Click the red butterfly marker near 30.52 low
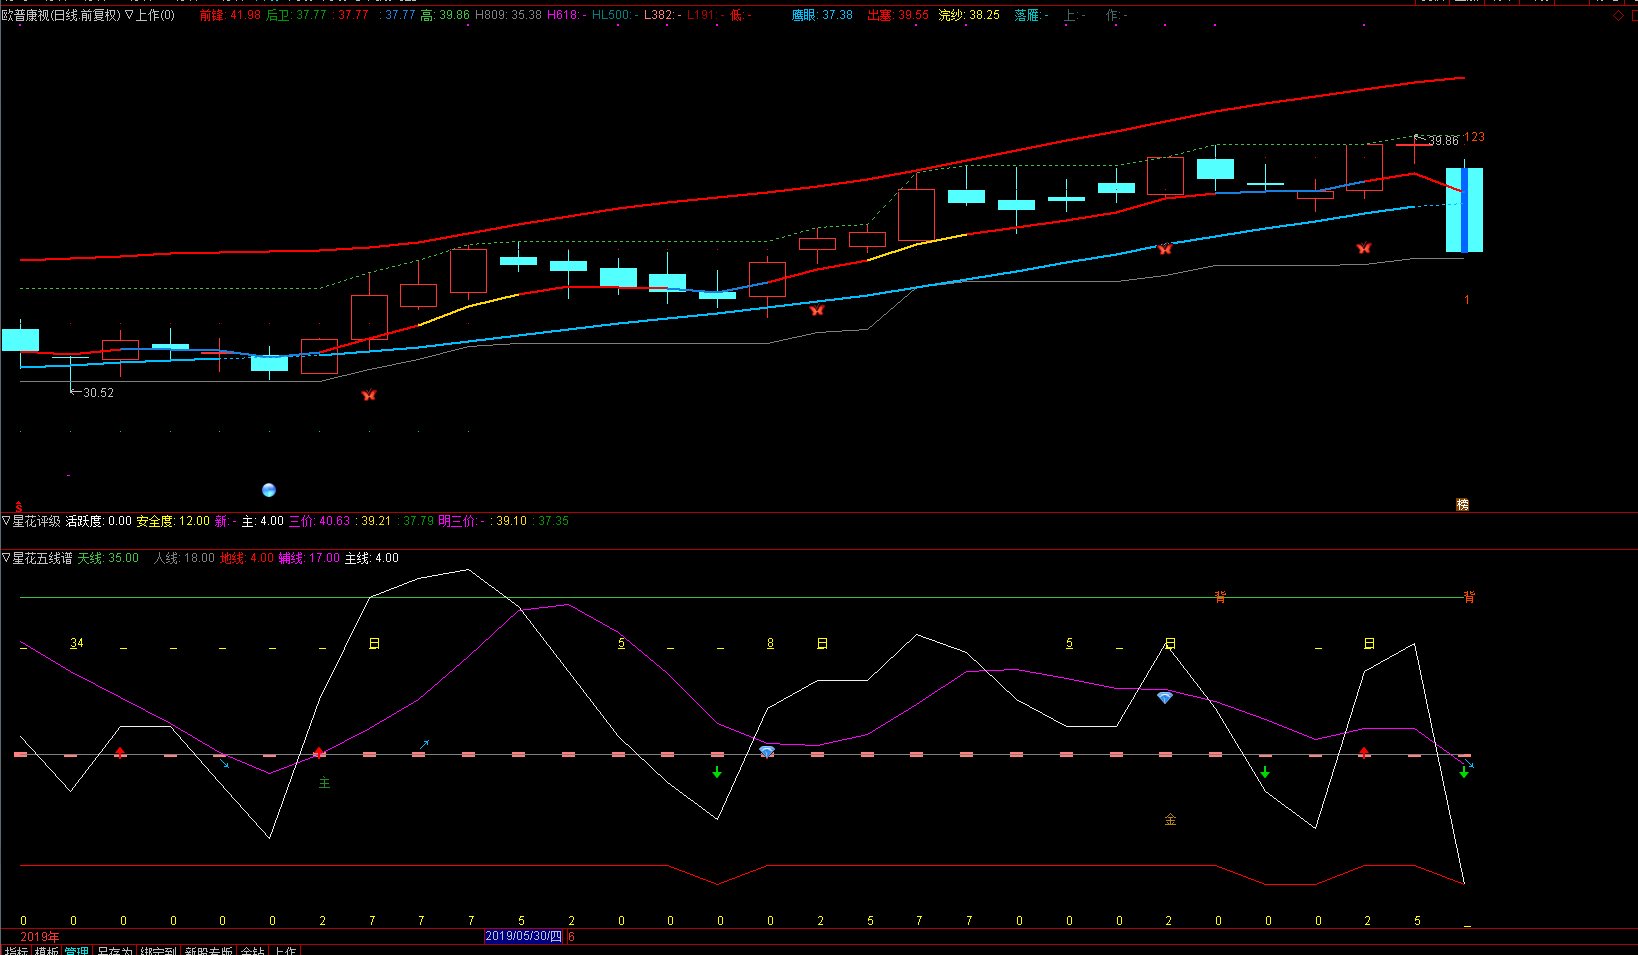This screenshot has height=955, width=1638. (369, 395)
